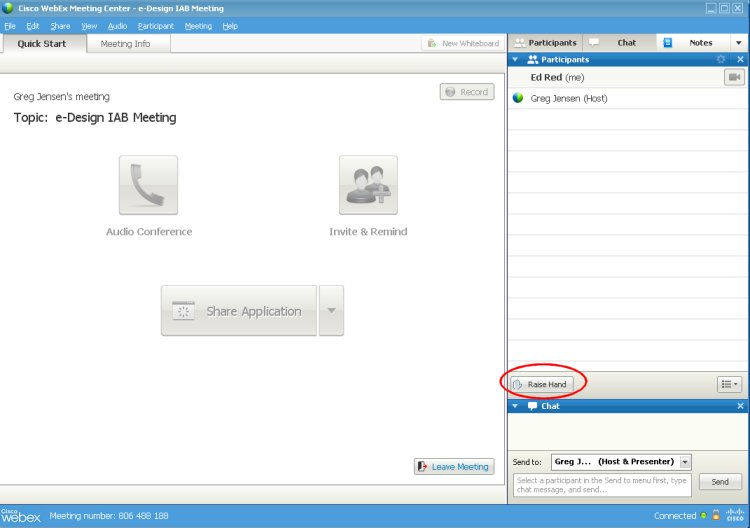
Task: Open the Invite & Remind people icon
Action: point(368,185)
